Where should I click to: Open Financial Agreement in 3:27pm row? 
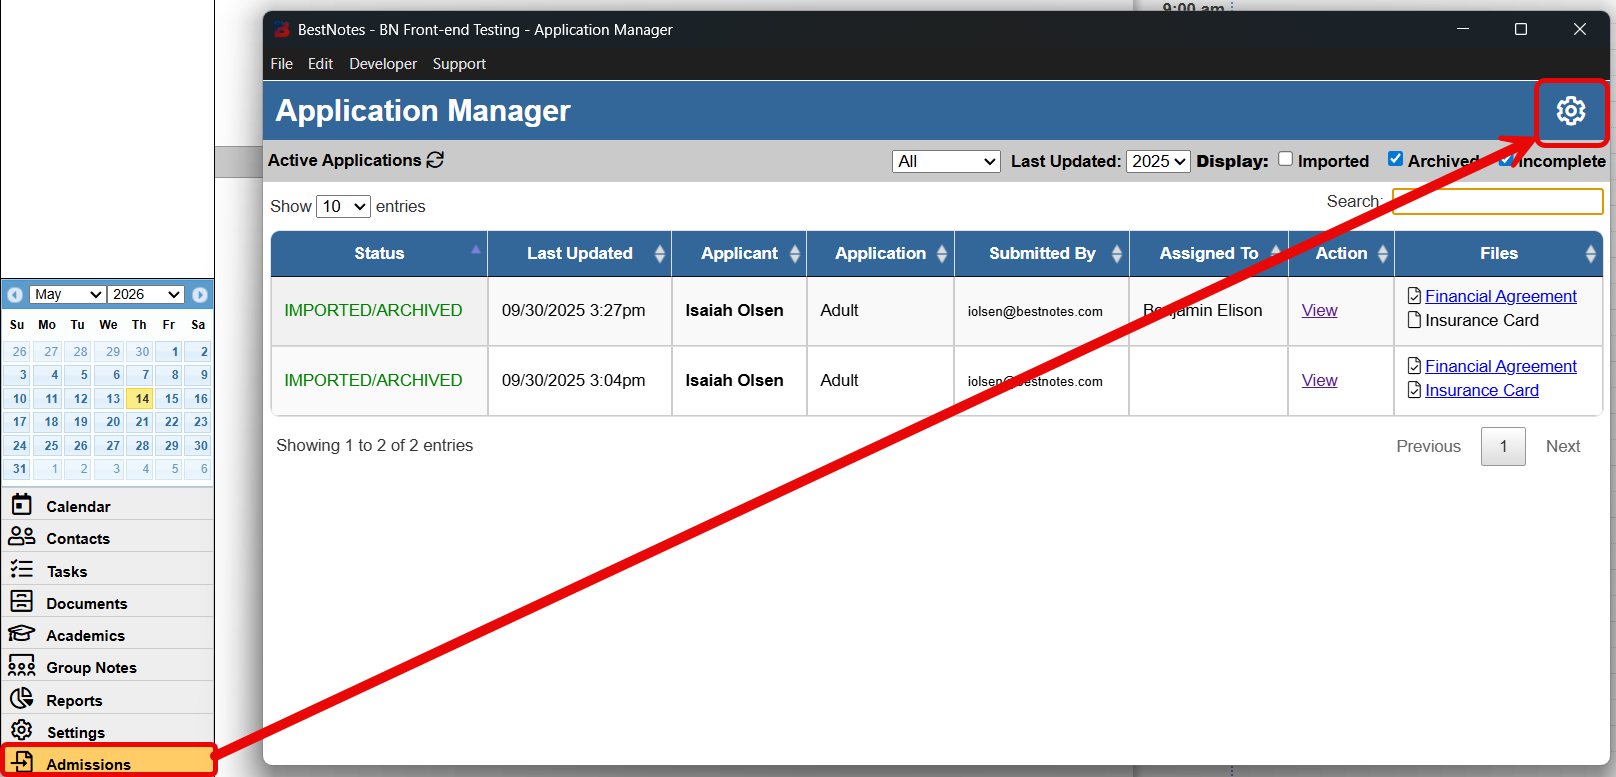pyautogui.click(x=1500, y=296)
